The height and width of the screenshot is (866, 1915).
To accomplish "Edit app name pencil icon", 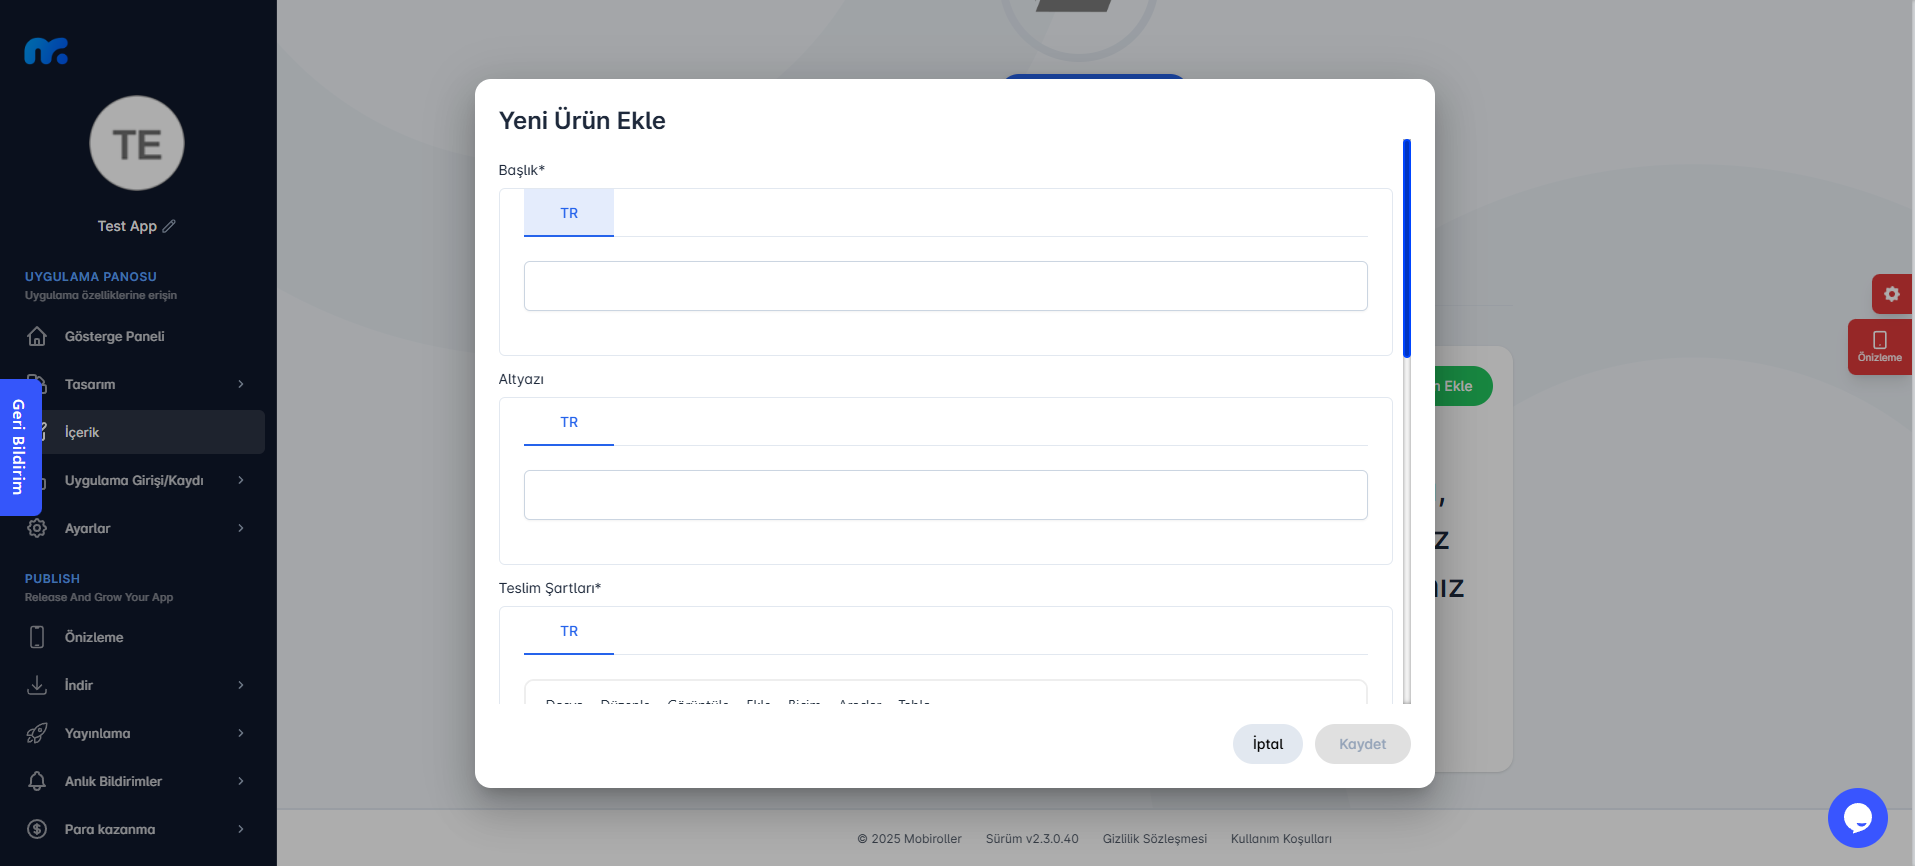I will (169, 226).
